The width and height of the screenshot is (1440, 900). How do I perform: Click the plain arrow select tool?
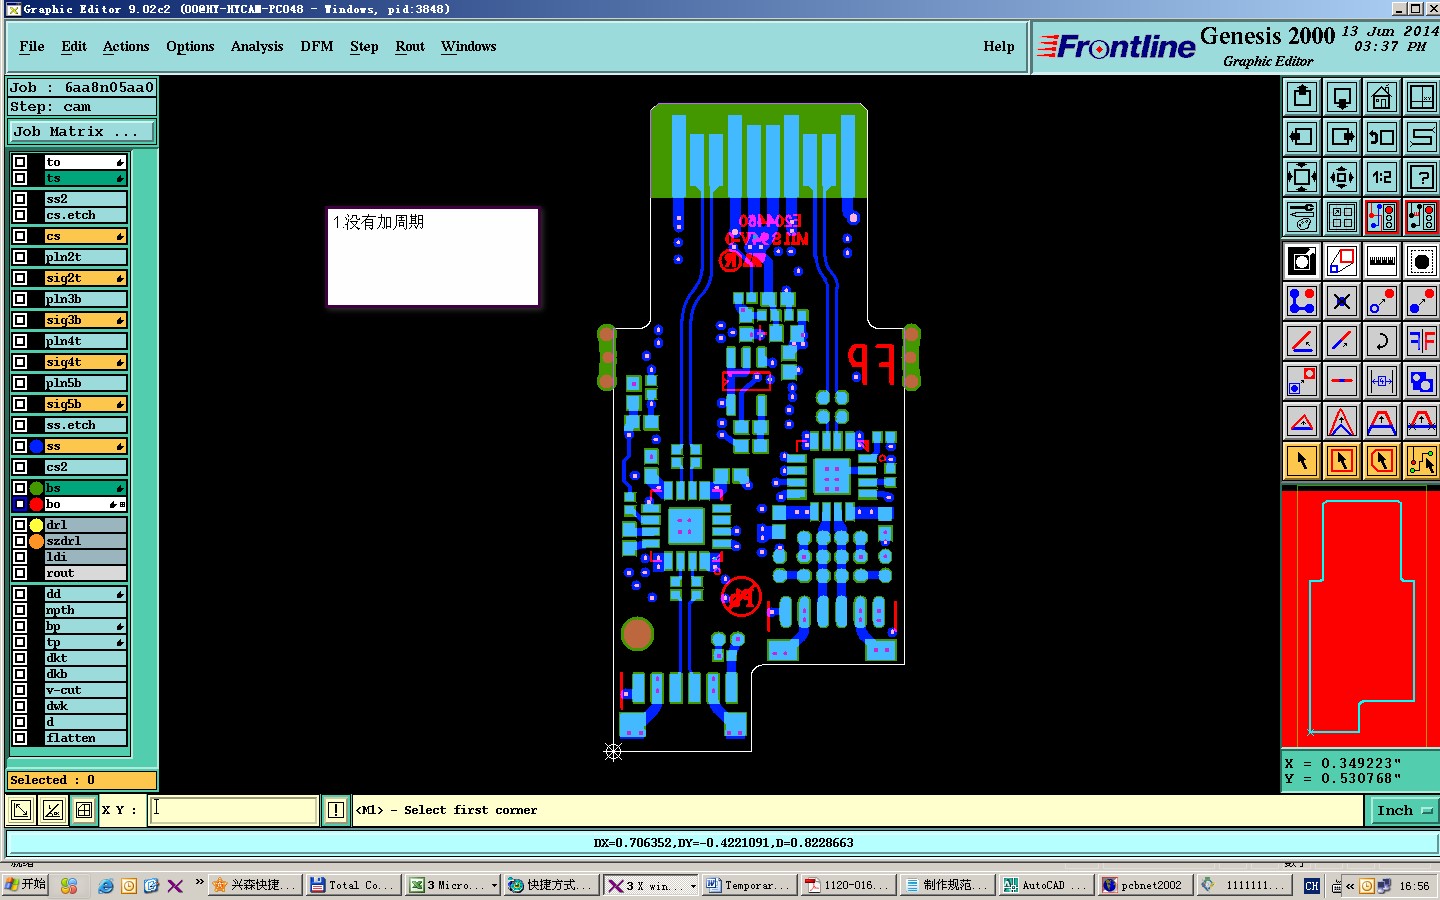click(1302, 461)
